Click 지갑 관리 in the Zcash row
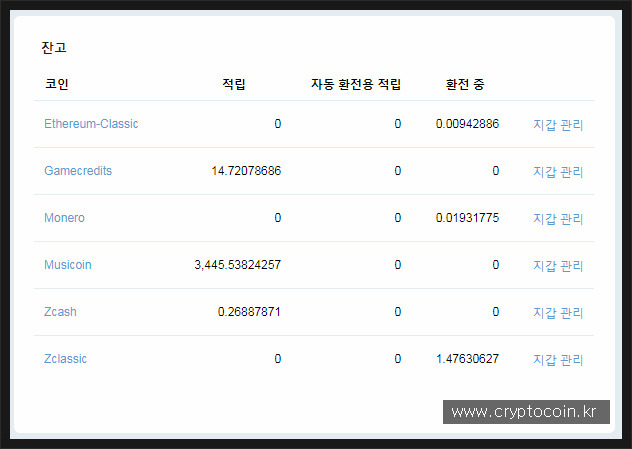632x449 pixels. click(x=558, y=313)
